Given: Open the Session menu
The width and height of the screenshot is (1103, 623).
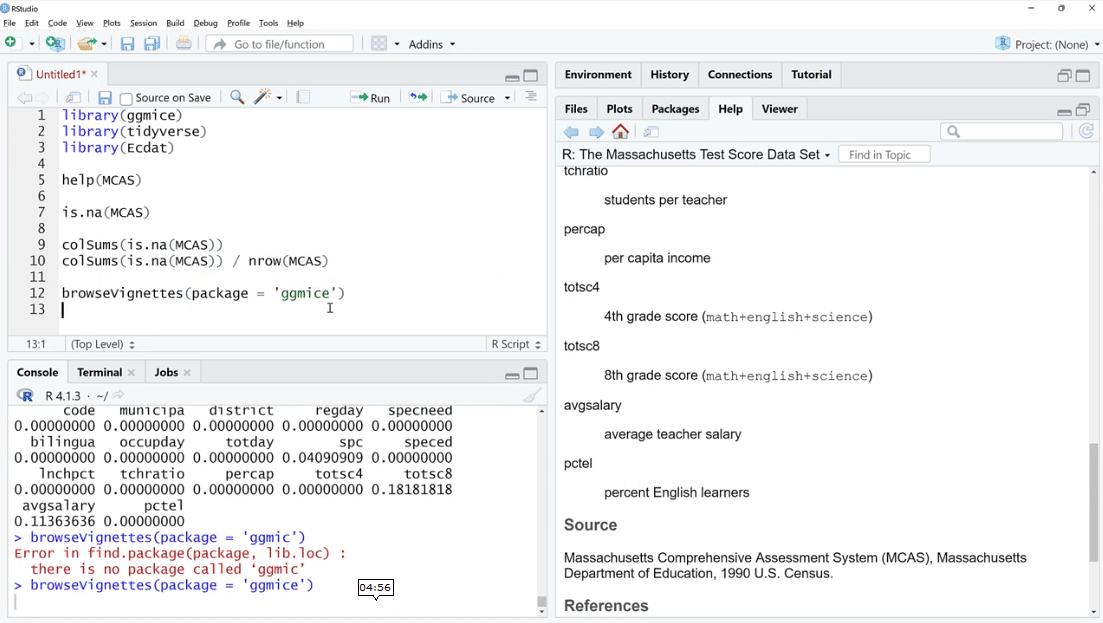Looking at the screenshot, I should tap(144, 23).
